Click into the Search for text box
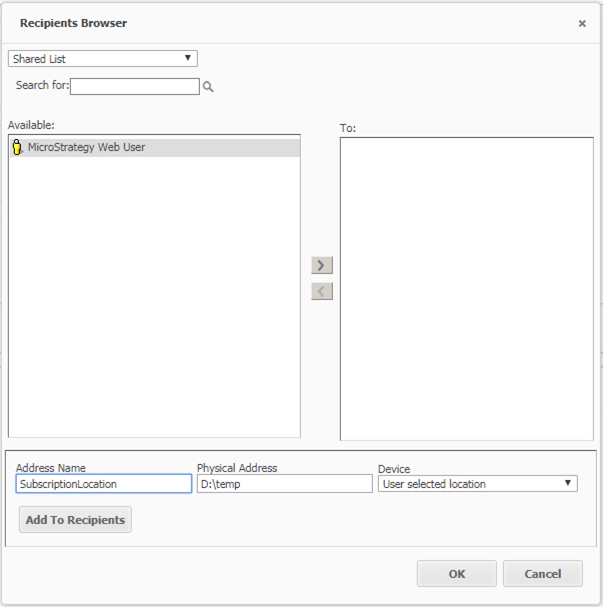Image resolution: width=603 pixels, height=607 pixels. [x=134, y=87]
